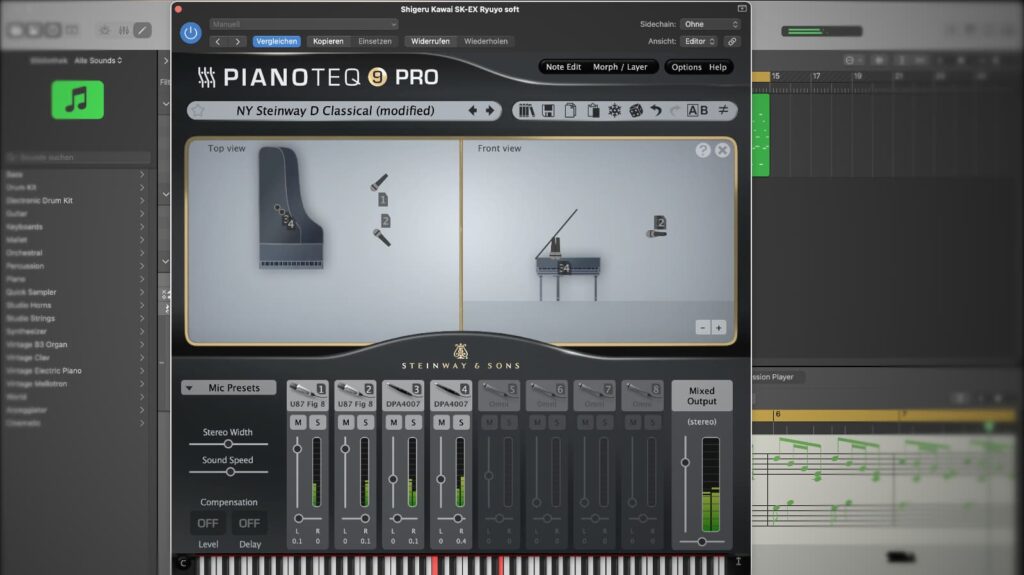Screen dimensions: 1024x575
Task: Click the dice random preset icon
Action: tap(635, 111)
